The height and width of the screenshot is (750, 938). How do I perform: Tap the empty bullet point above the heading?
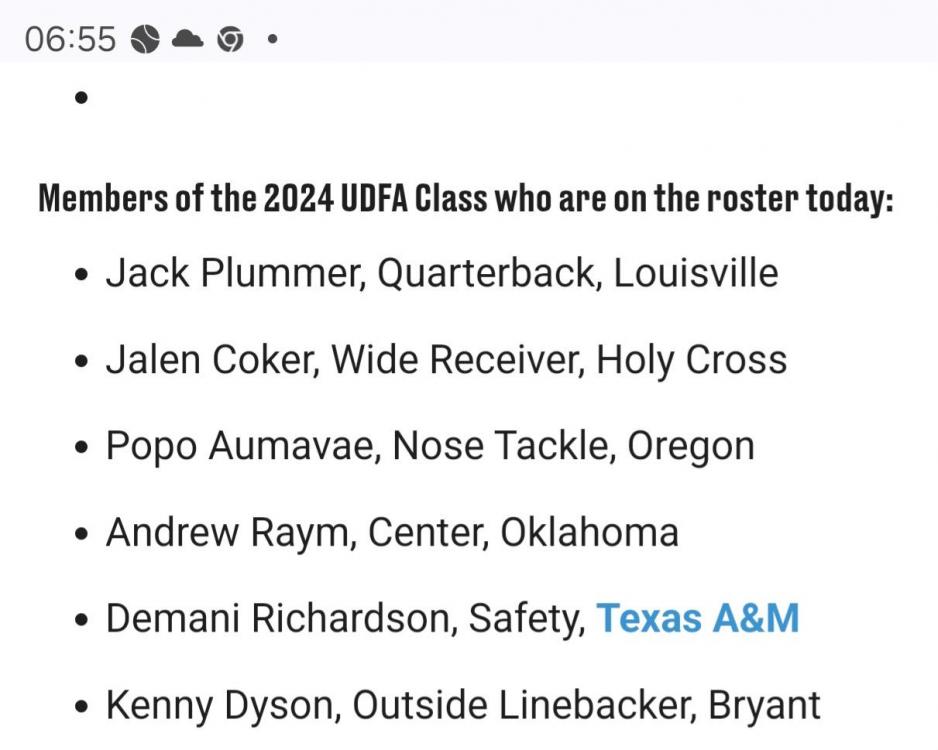tap(82, 98)
